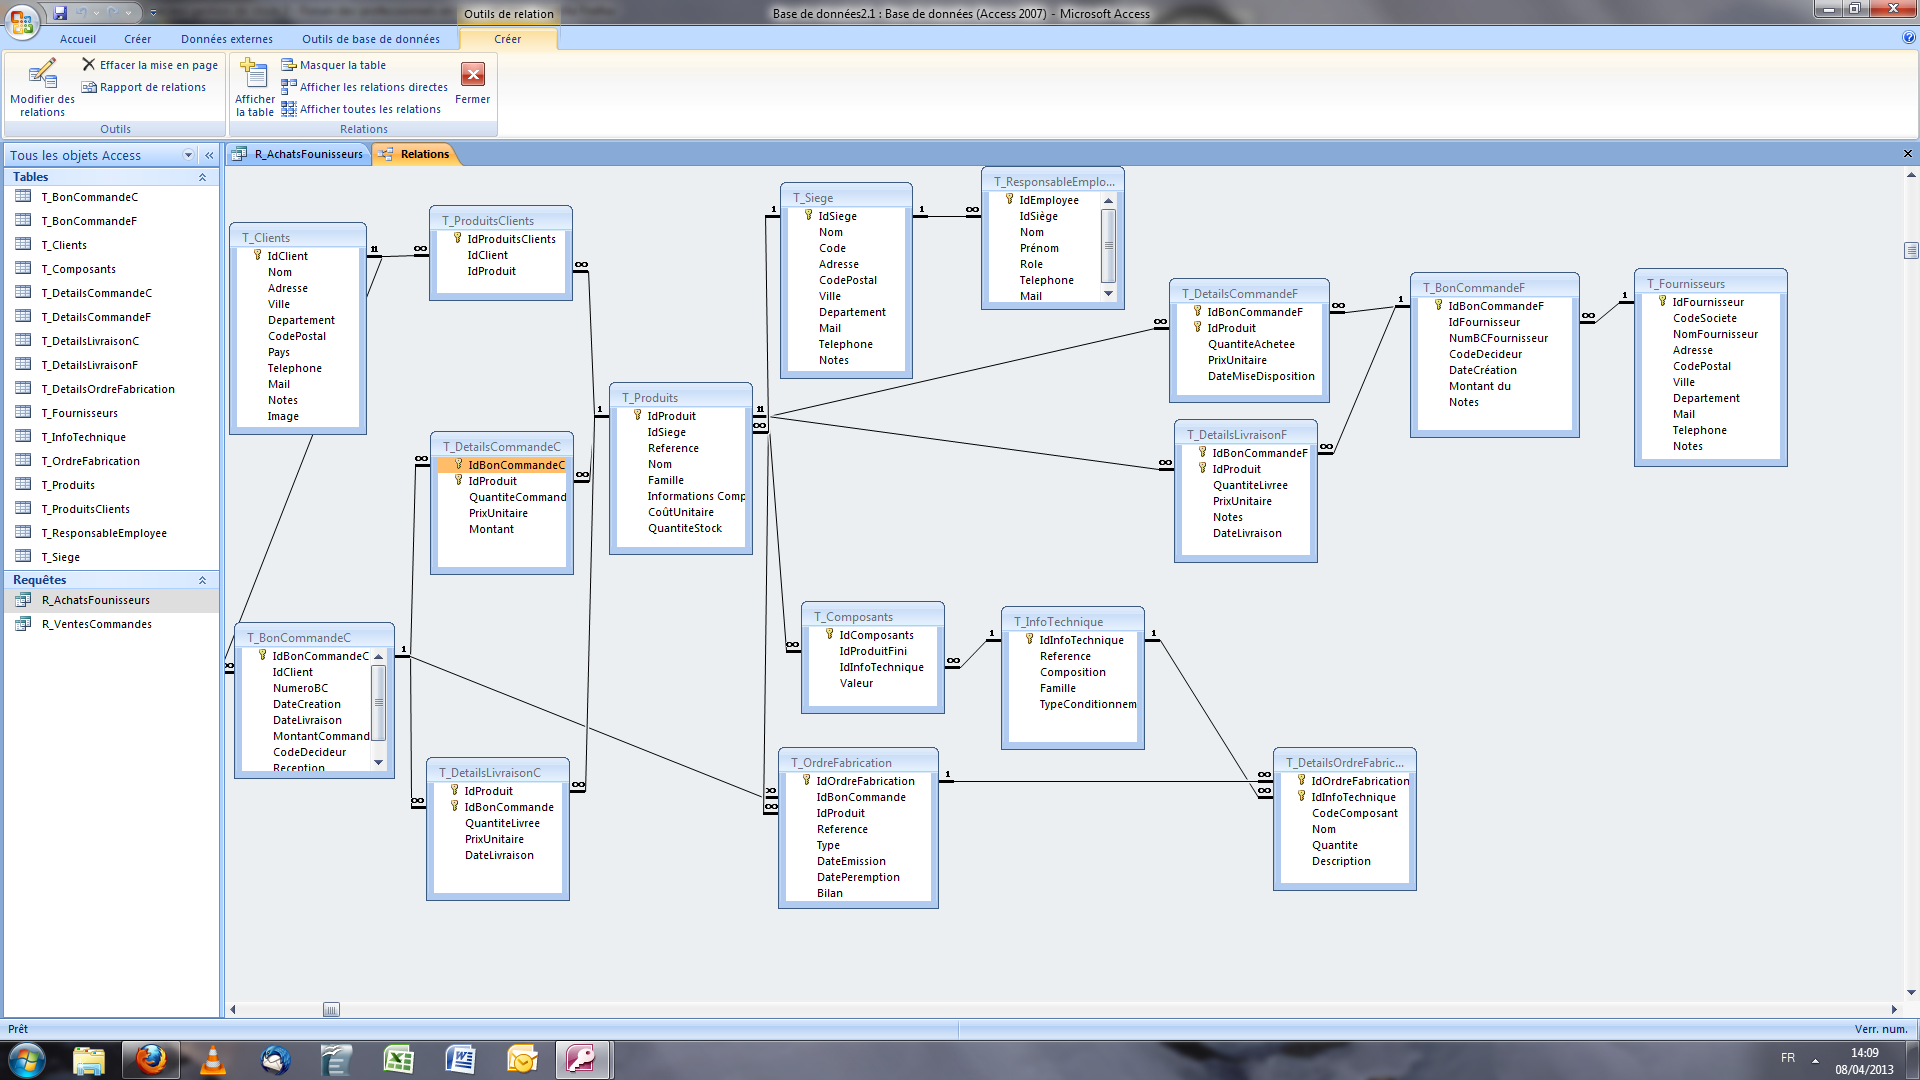Close the Relations document with X
Viewport: 1920px width, 1080px height.
pos(1907,154)
